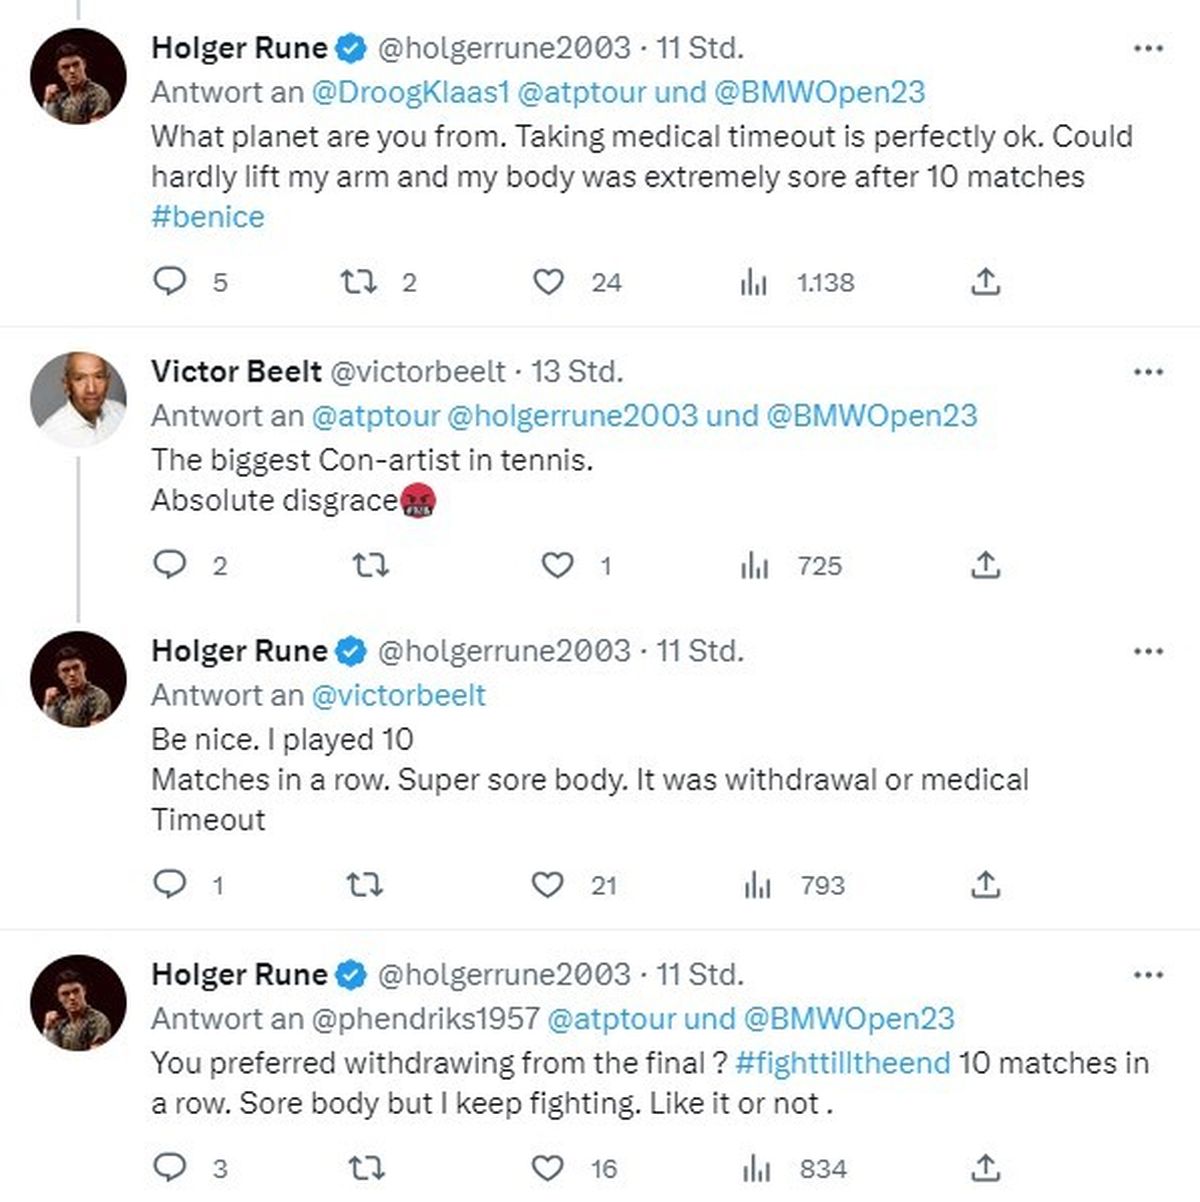Like the #fighttilltheend tweet with 16 likes
Screen dimensions: 1200x1202
click(547, 1168)
